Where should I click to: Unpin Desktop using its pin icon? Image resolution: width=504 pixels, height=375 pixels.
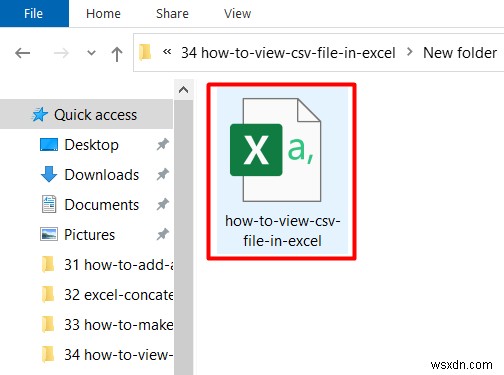point(163,144)
